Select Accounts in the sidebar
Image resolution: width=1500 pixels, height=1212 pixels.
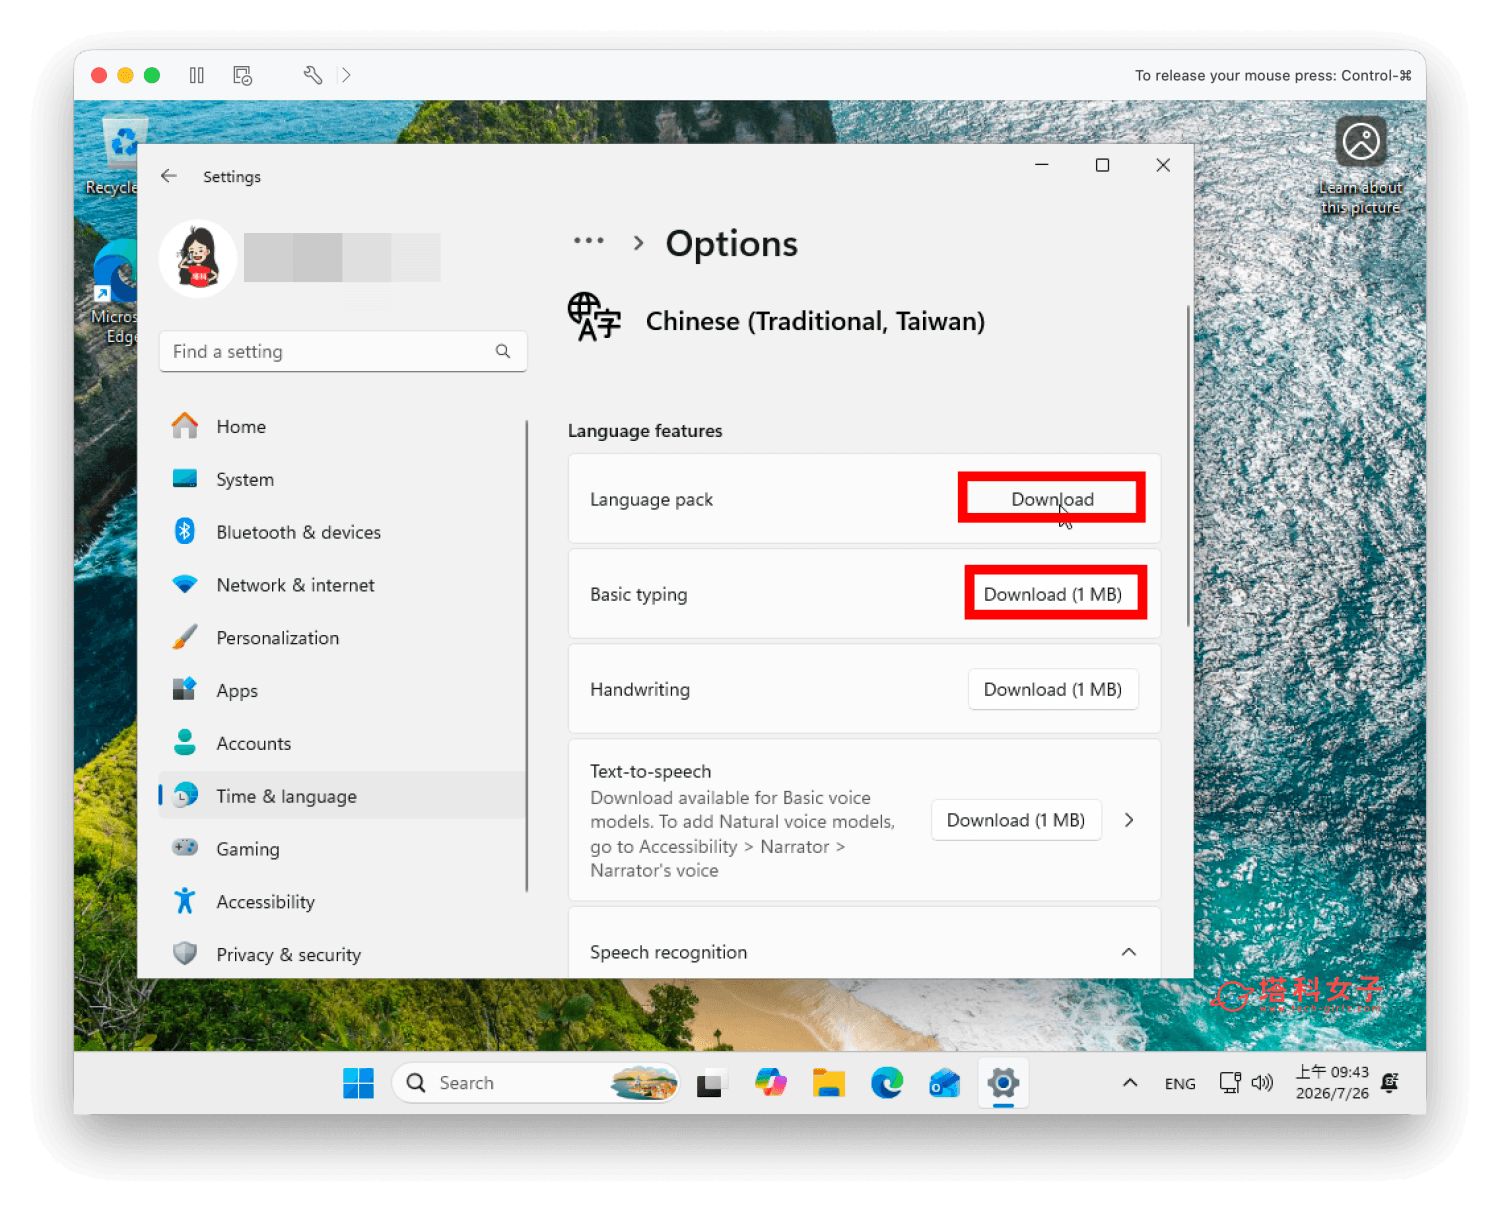[x=342, y=743]
